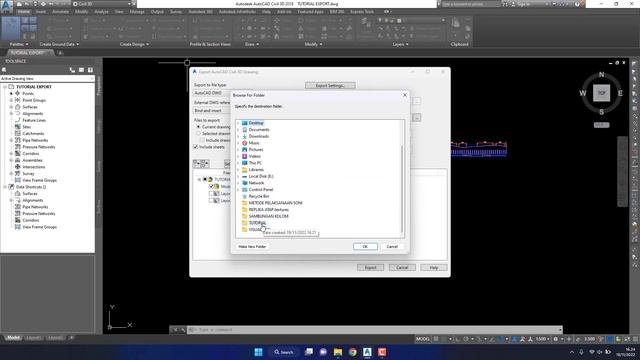Click the TOP face of ViewCube

click(602, 93)
